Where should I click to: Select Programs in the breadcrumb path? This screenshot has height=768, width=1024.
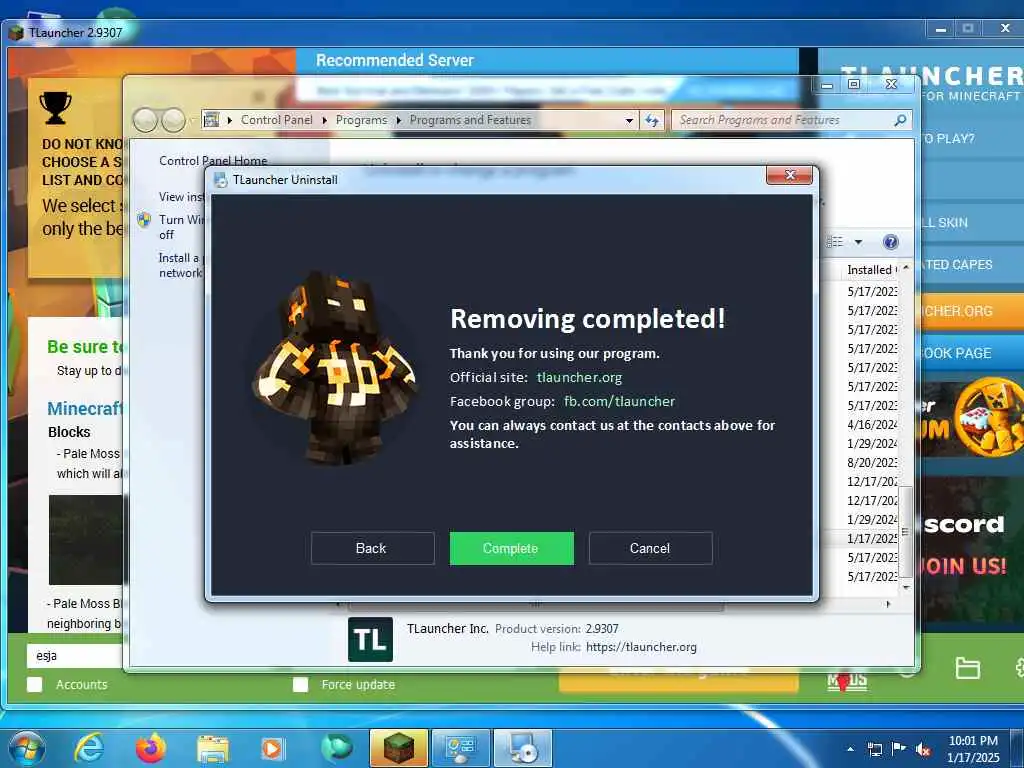point(361,120)
